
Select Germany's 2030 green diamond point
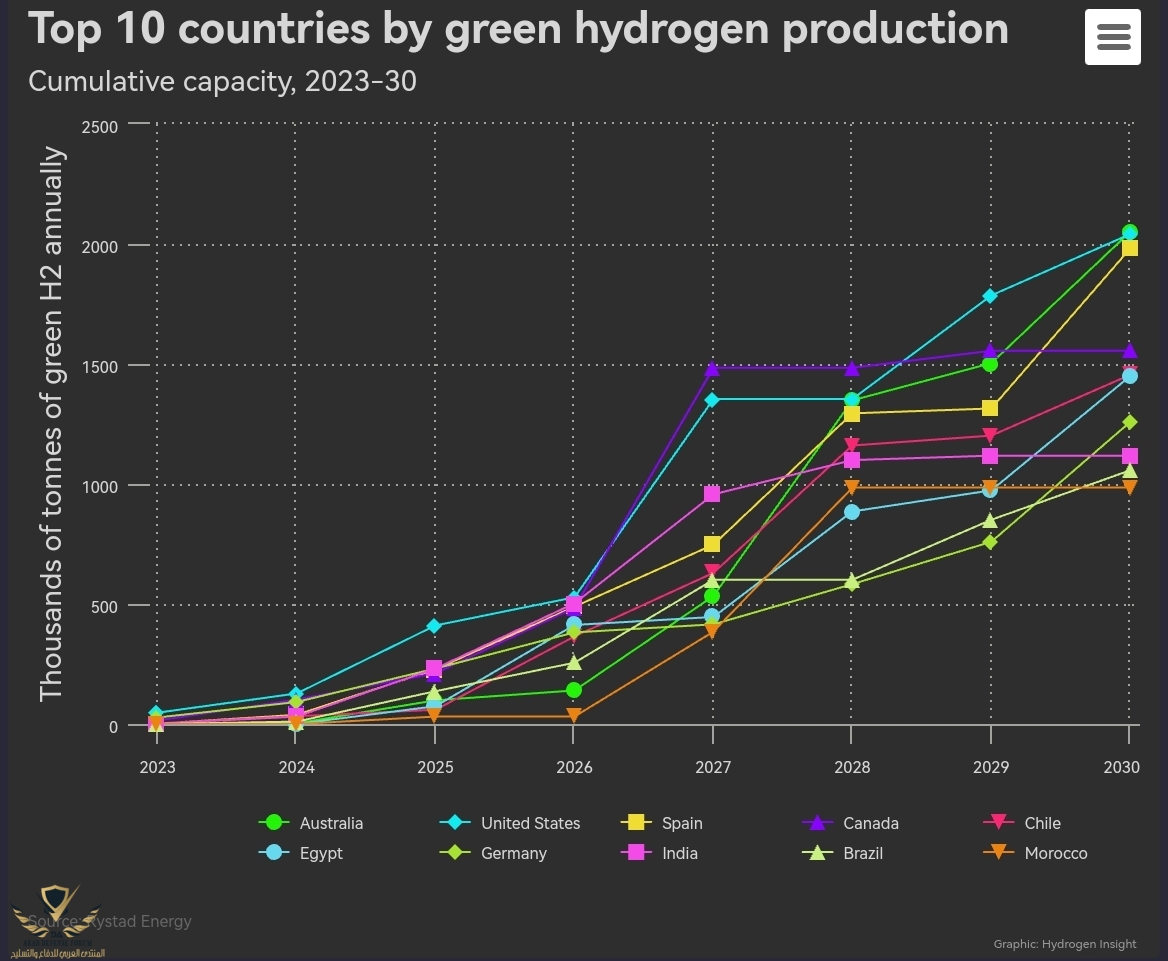point(1129,422)
